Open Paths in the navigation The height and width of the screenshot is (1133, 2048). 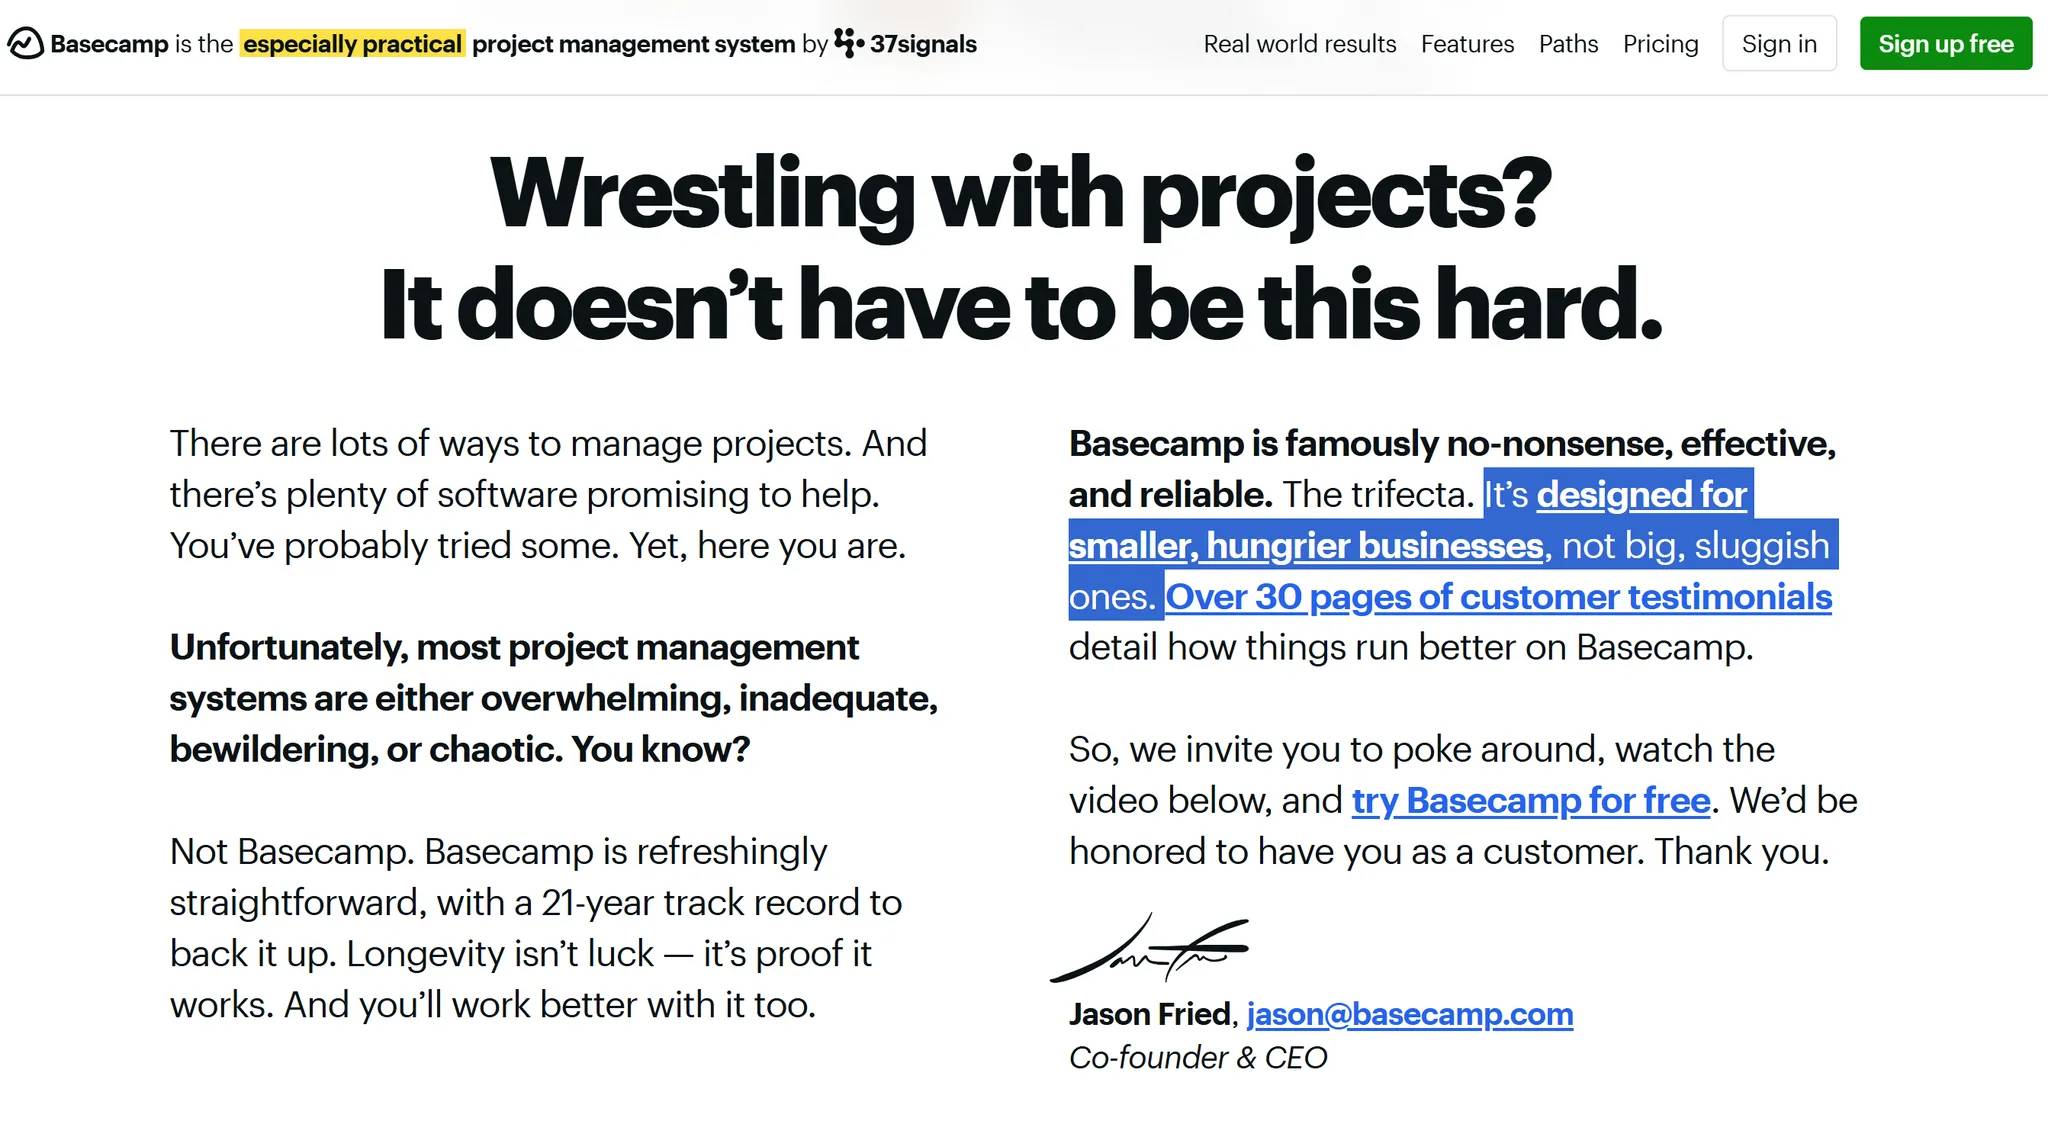[1568, 44]
